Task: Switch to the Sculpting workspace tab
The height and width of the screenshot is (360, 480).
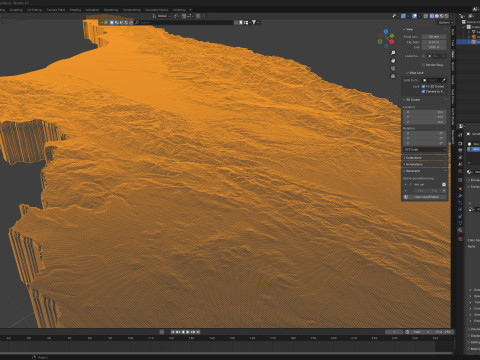Action: [16, 10]
